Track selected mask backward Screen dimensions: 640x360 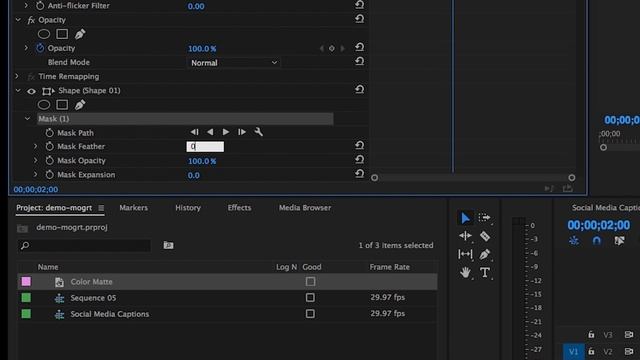210,132
